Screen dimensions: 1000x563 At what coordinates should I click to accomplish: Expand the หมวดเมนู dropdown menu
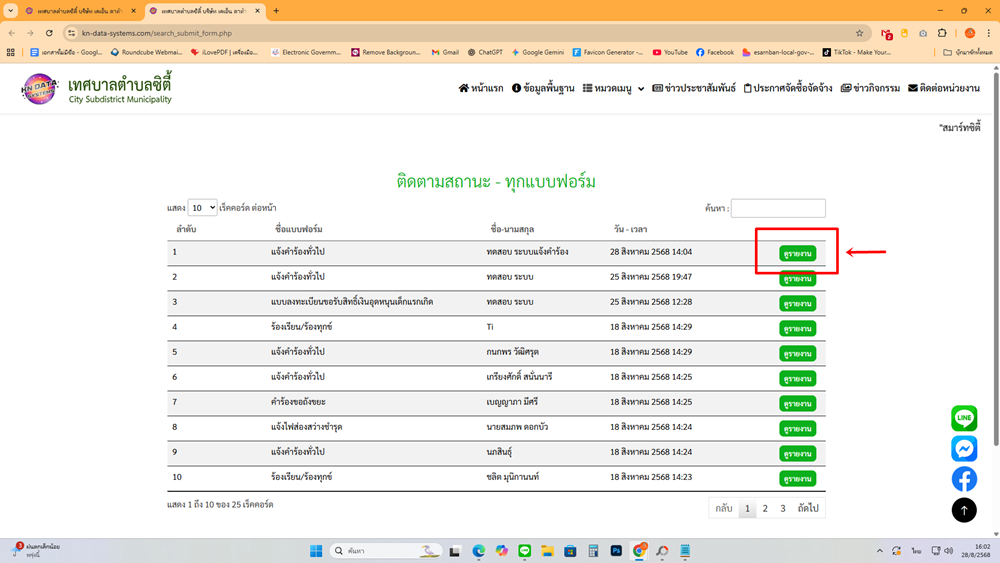pos(613,88)
